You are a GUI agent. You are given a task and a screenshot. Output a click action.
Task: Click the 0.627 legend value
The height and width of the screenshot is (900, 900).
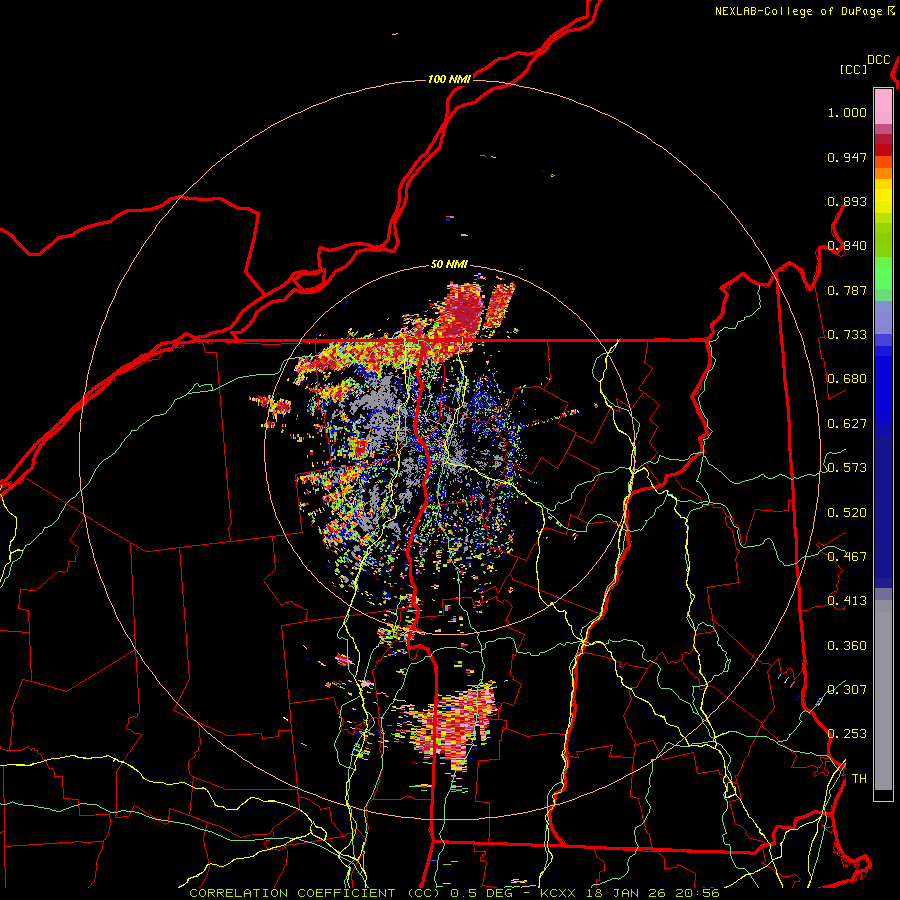coord(847,424)
